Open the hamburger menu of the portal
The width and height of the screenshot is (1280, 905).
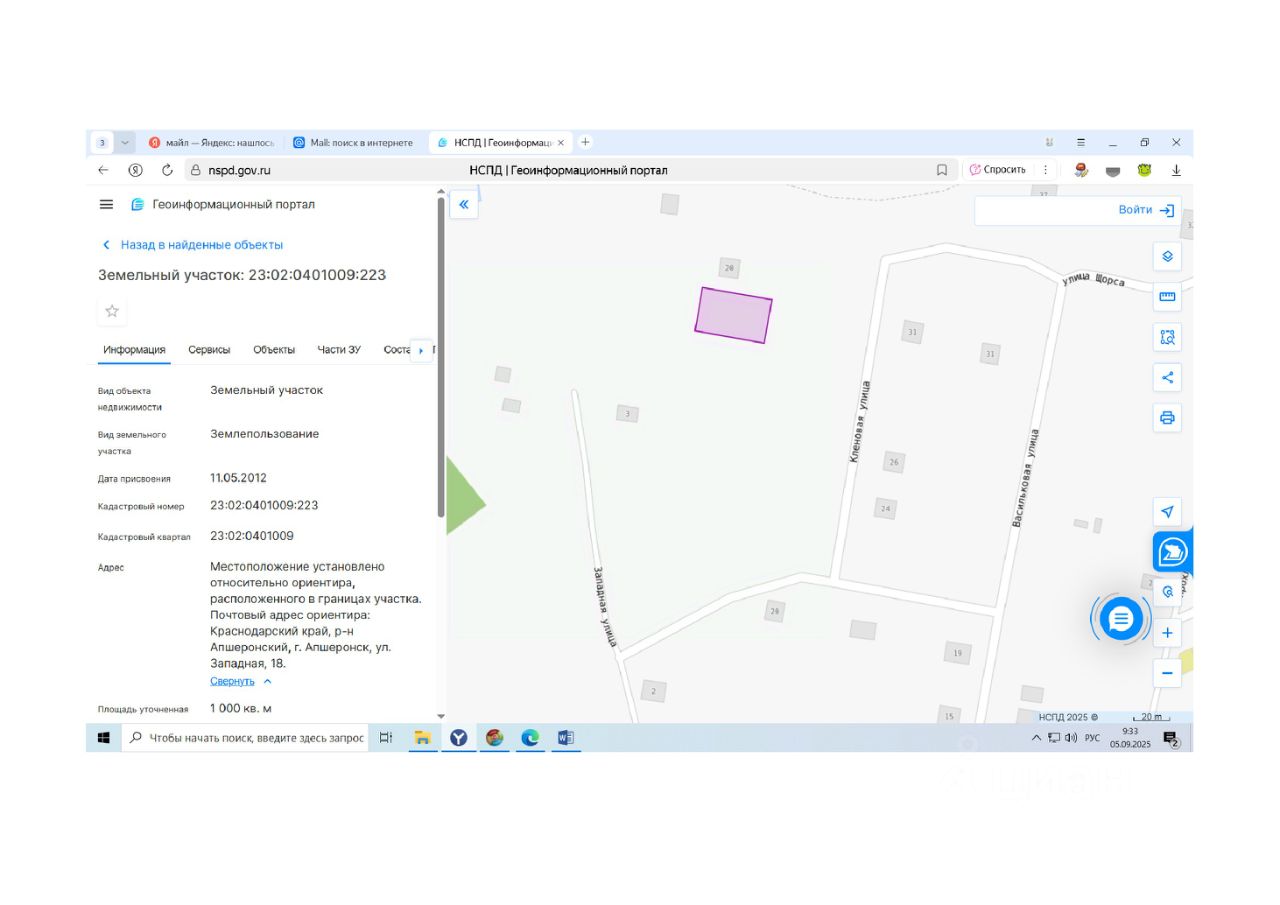click(x=106, y=204)
